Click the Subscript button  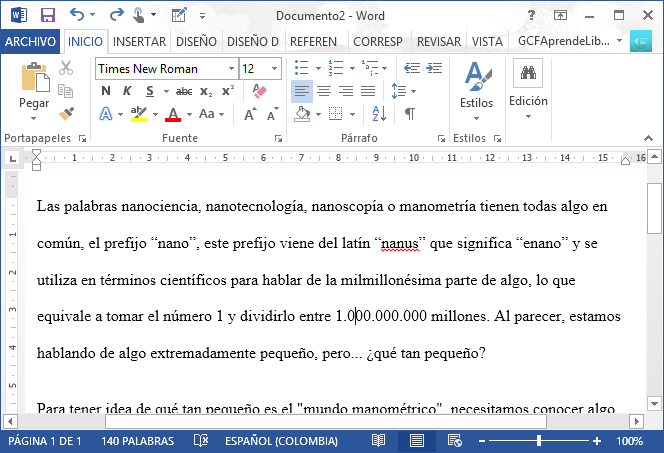206,91
